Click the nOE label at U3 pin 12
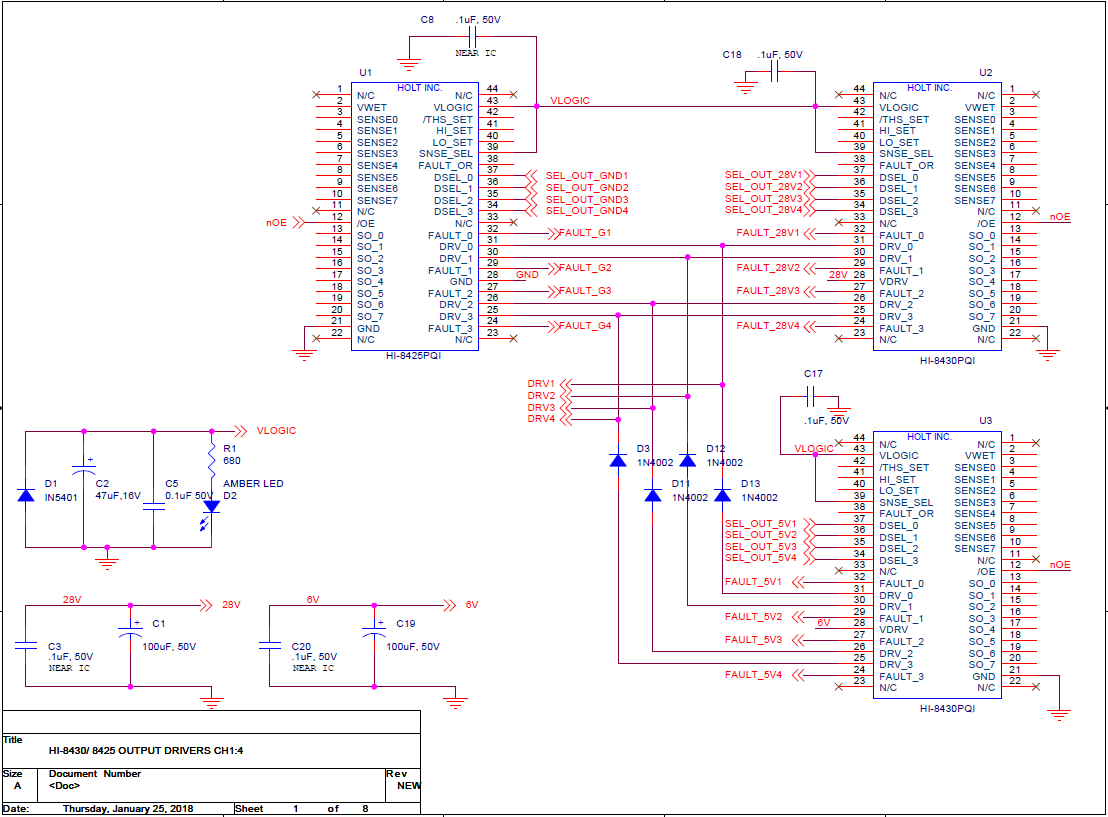Screen dimensions: 1108x817 pyautogui.click(x=1060, y=565)
